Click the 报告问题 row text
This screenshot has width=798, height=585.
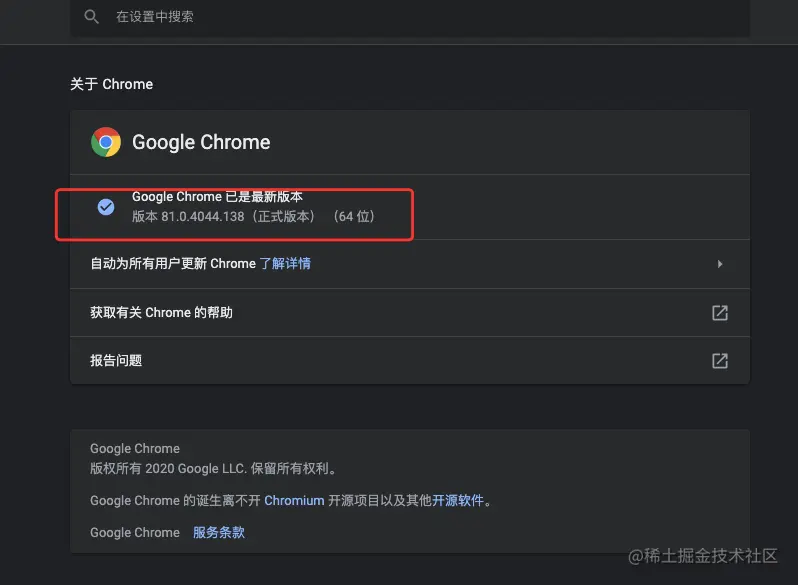[116, 360]
